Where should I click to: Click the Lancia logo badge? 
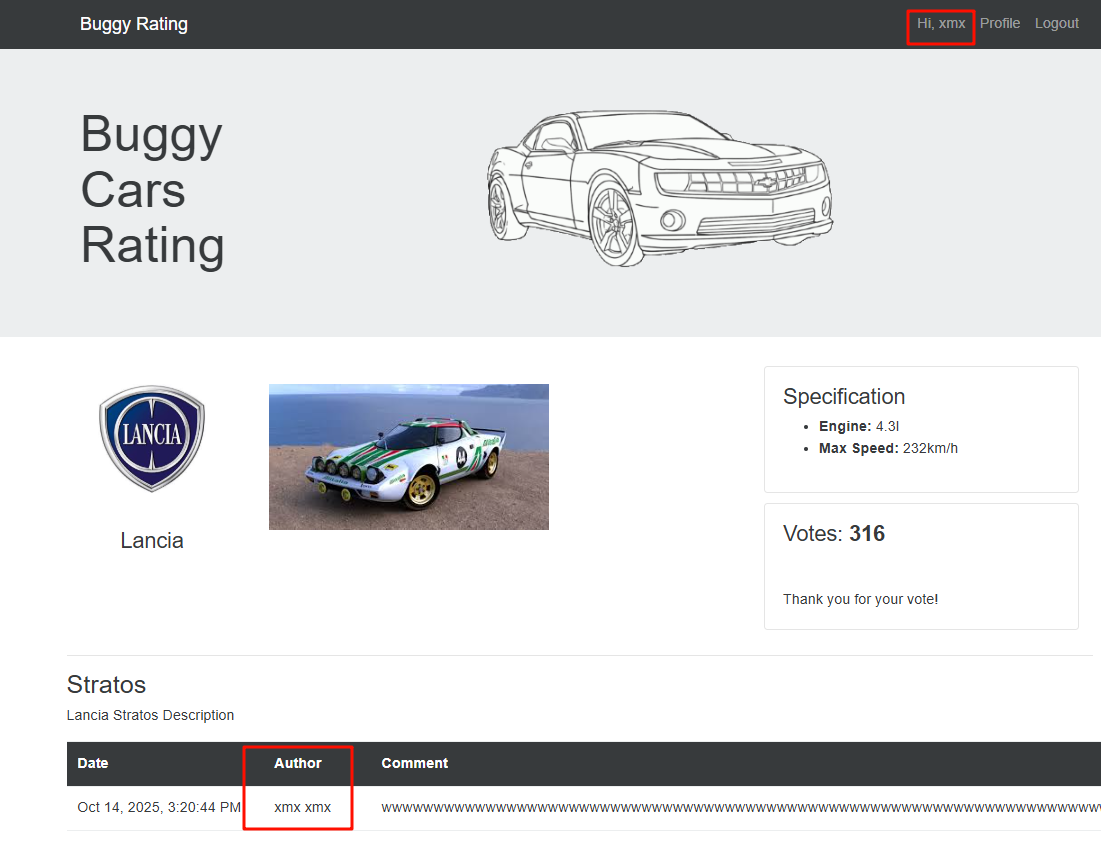152,439
